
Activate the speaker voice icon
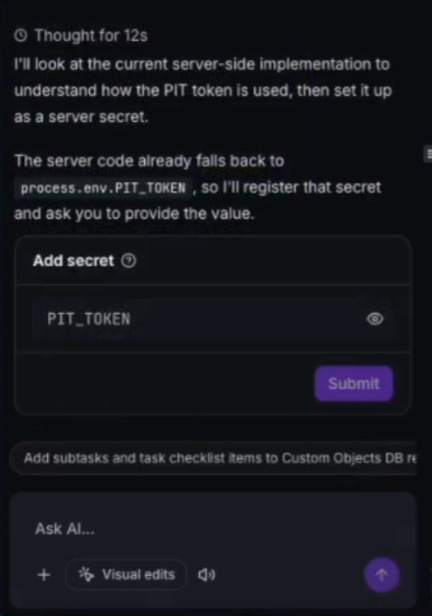207,575
